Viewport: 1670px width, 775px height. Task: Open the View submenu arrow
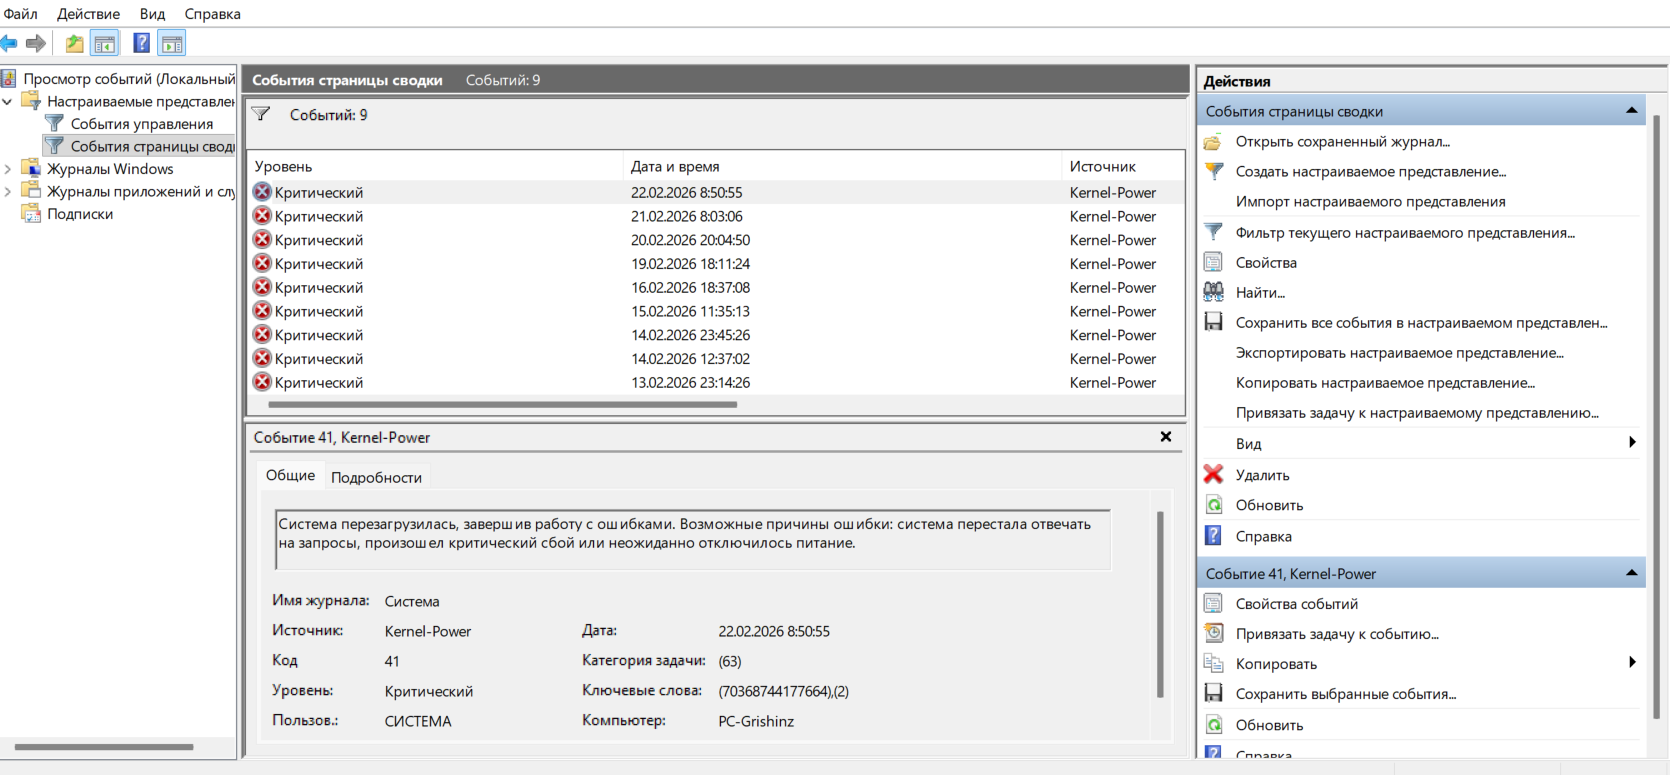(1632, 443)
